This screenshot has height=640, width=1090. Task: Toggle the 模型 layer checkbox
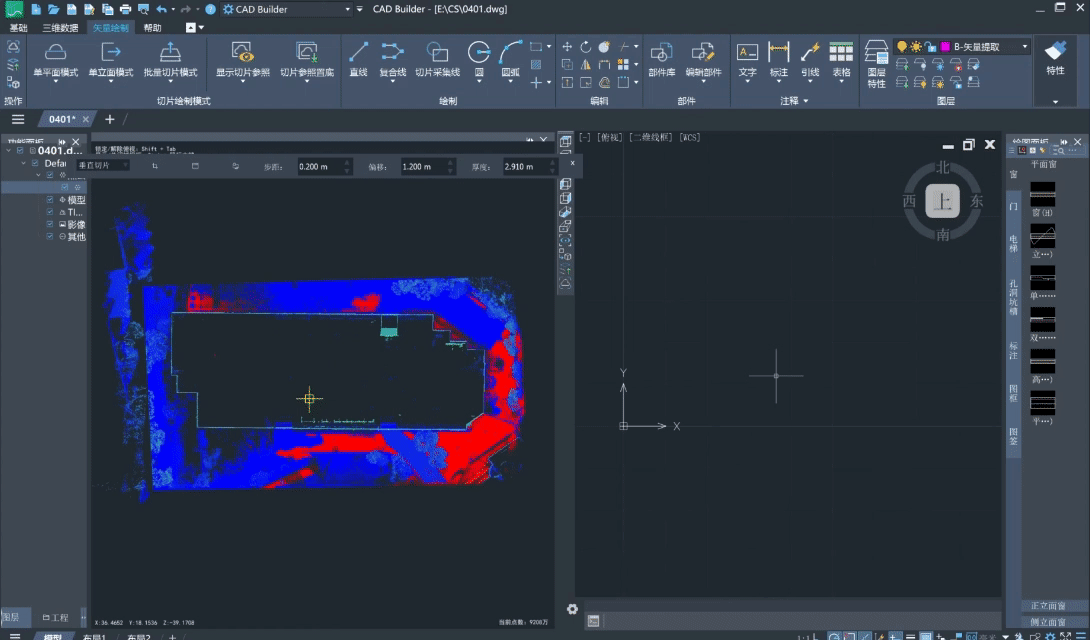[x=50, y=200]
